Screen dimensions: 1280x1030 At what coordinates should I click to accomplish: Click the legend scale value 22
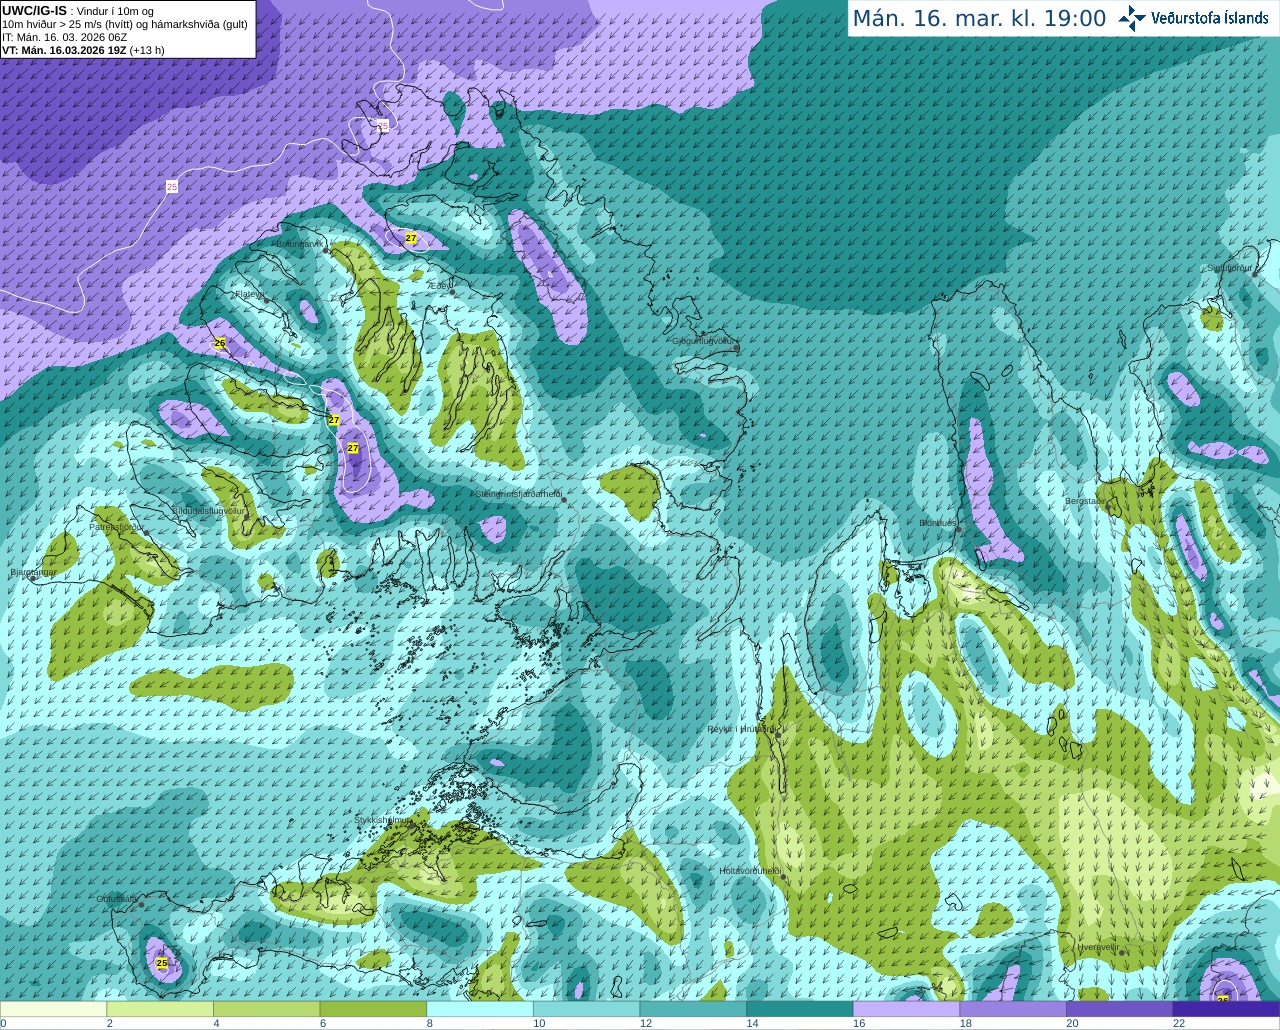pos(1179,1023)
